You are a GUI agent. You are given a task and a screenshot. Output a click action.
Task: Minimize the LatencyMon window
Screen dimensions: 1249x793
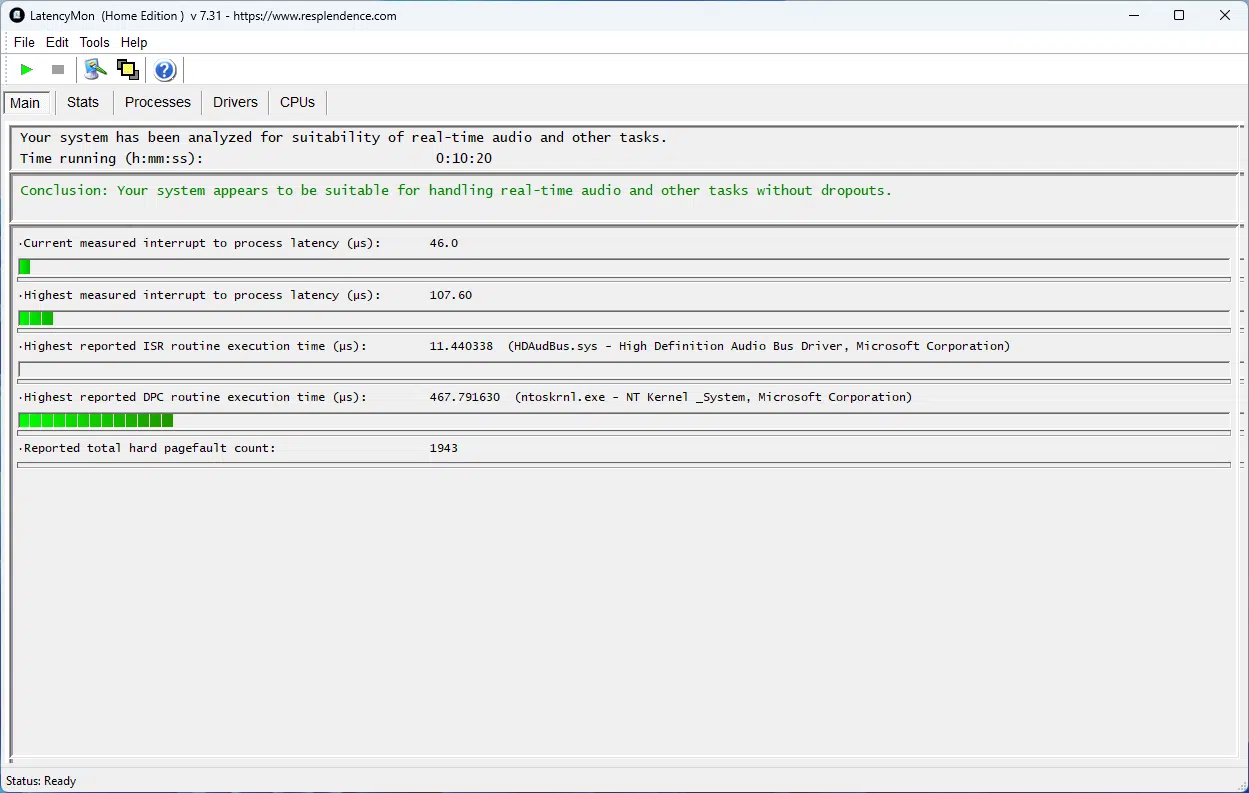[x=1134, y=15]
